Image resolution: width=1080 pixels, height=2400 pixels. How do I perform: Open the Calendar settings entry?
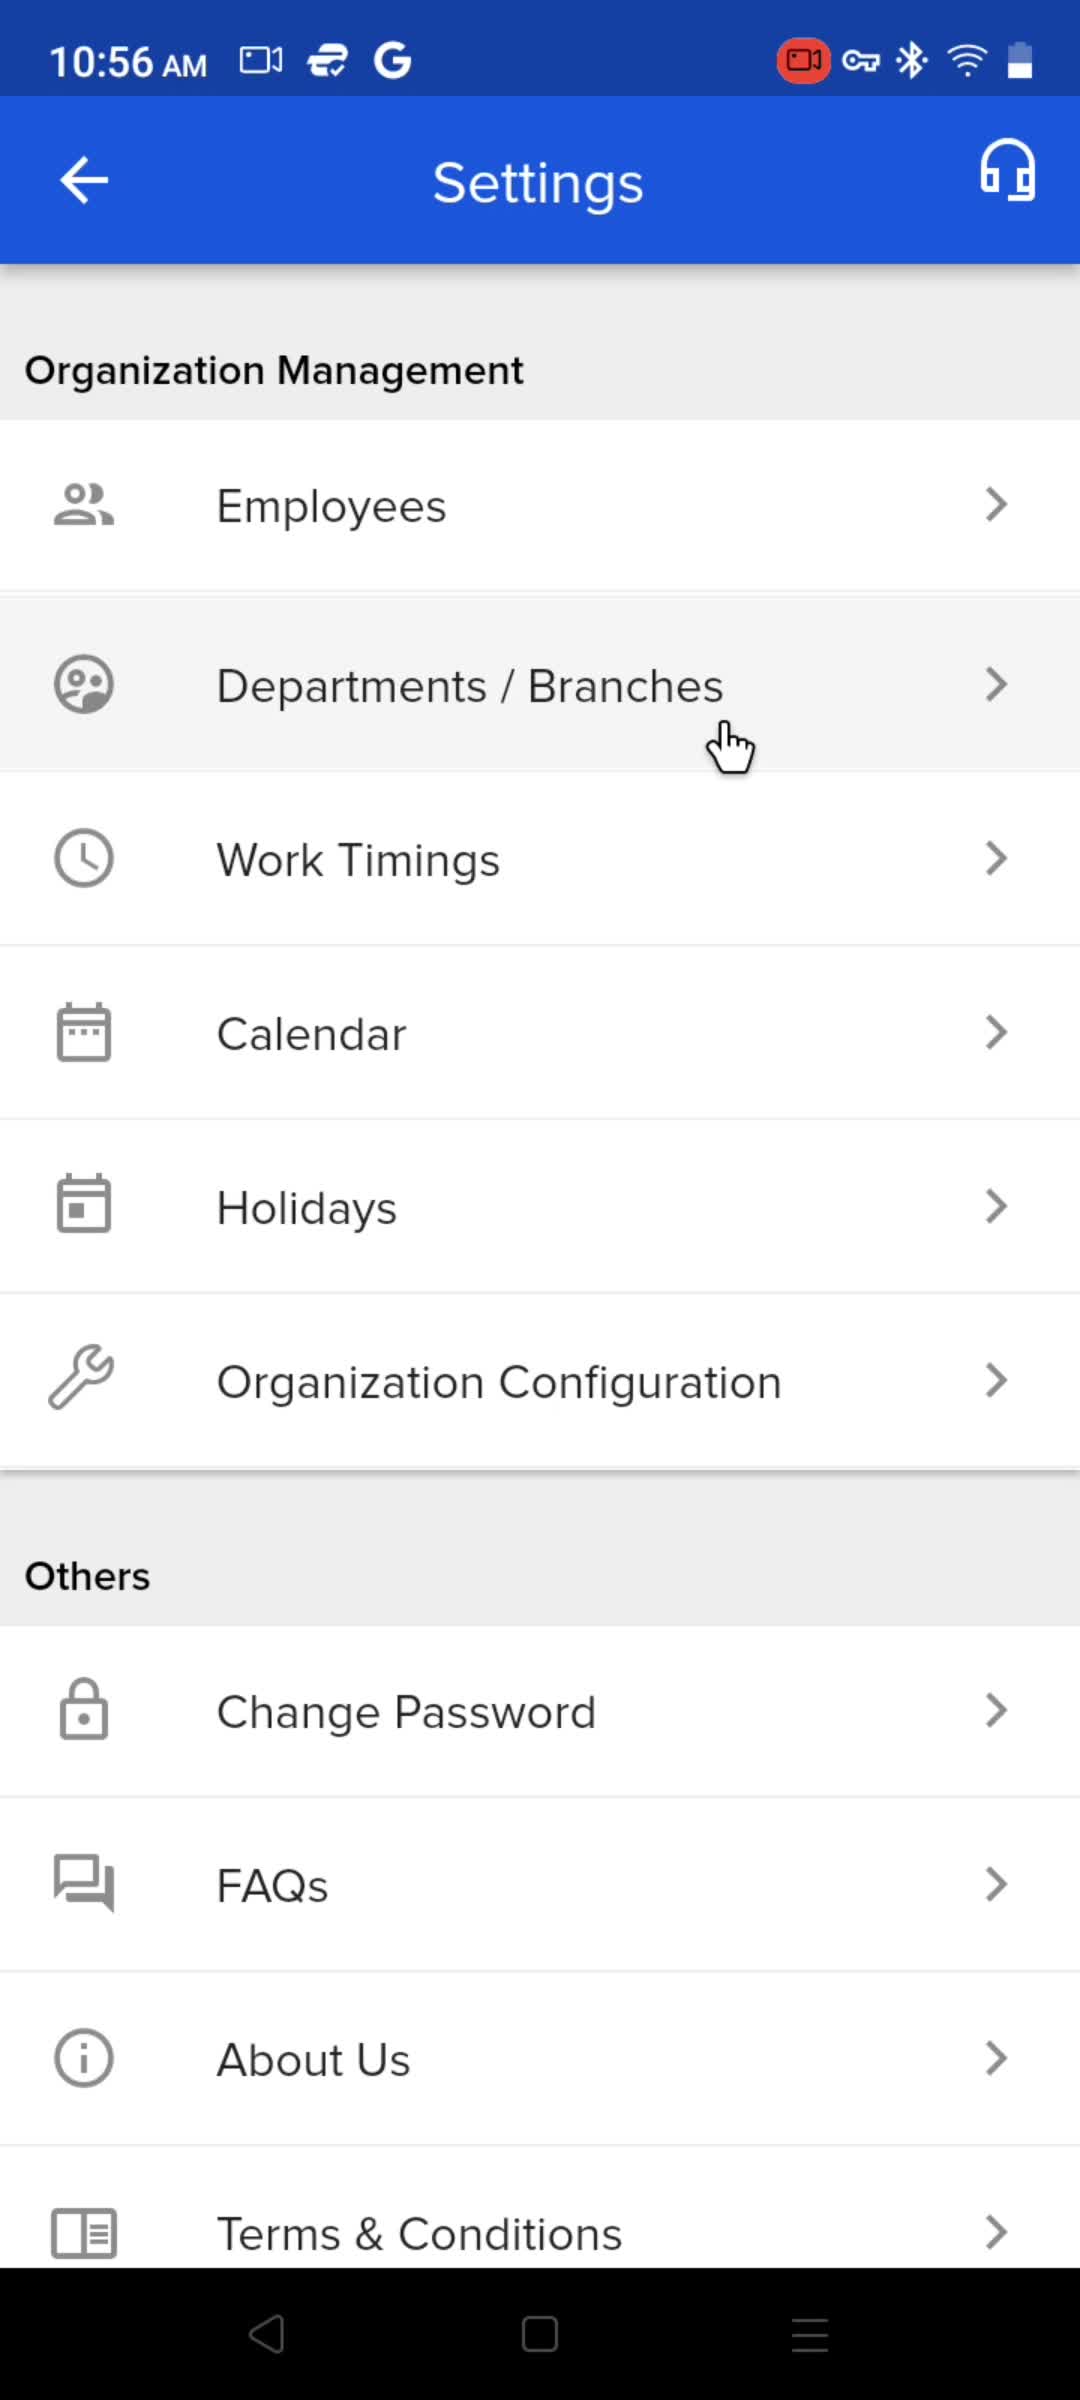[540, 1033]
